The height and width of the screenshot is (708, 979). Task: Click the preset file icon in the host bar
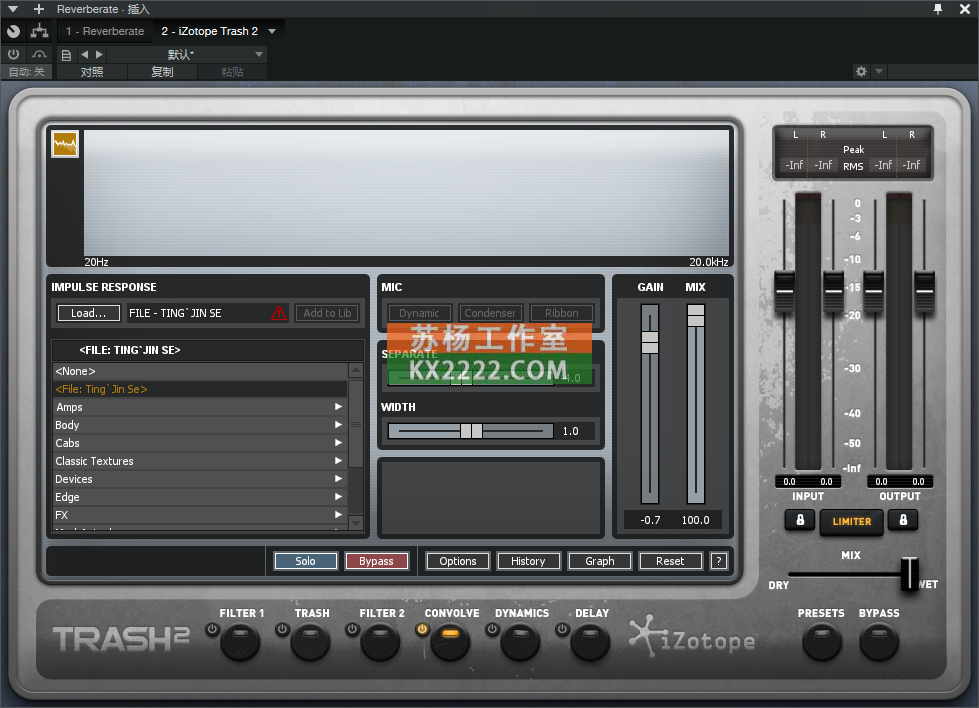[66, 55]
